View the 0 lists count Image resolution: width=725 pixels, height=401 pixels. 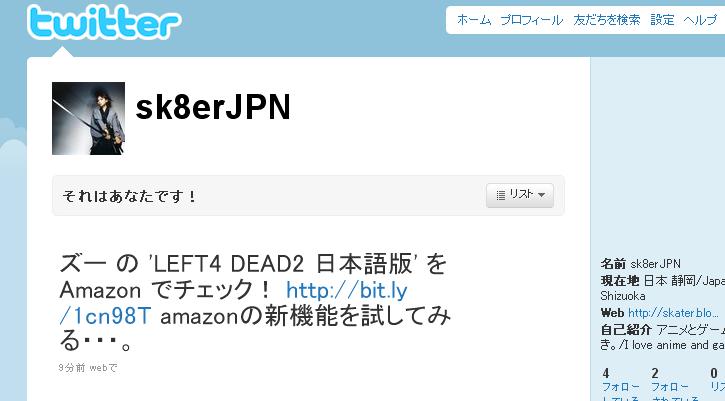tap(717, 384)
